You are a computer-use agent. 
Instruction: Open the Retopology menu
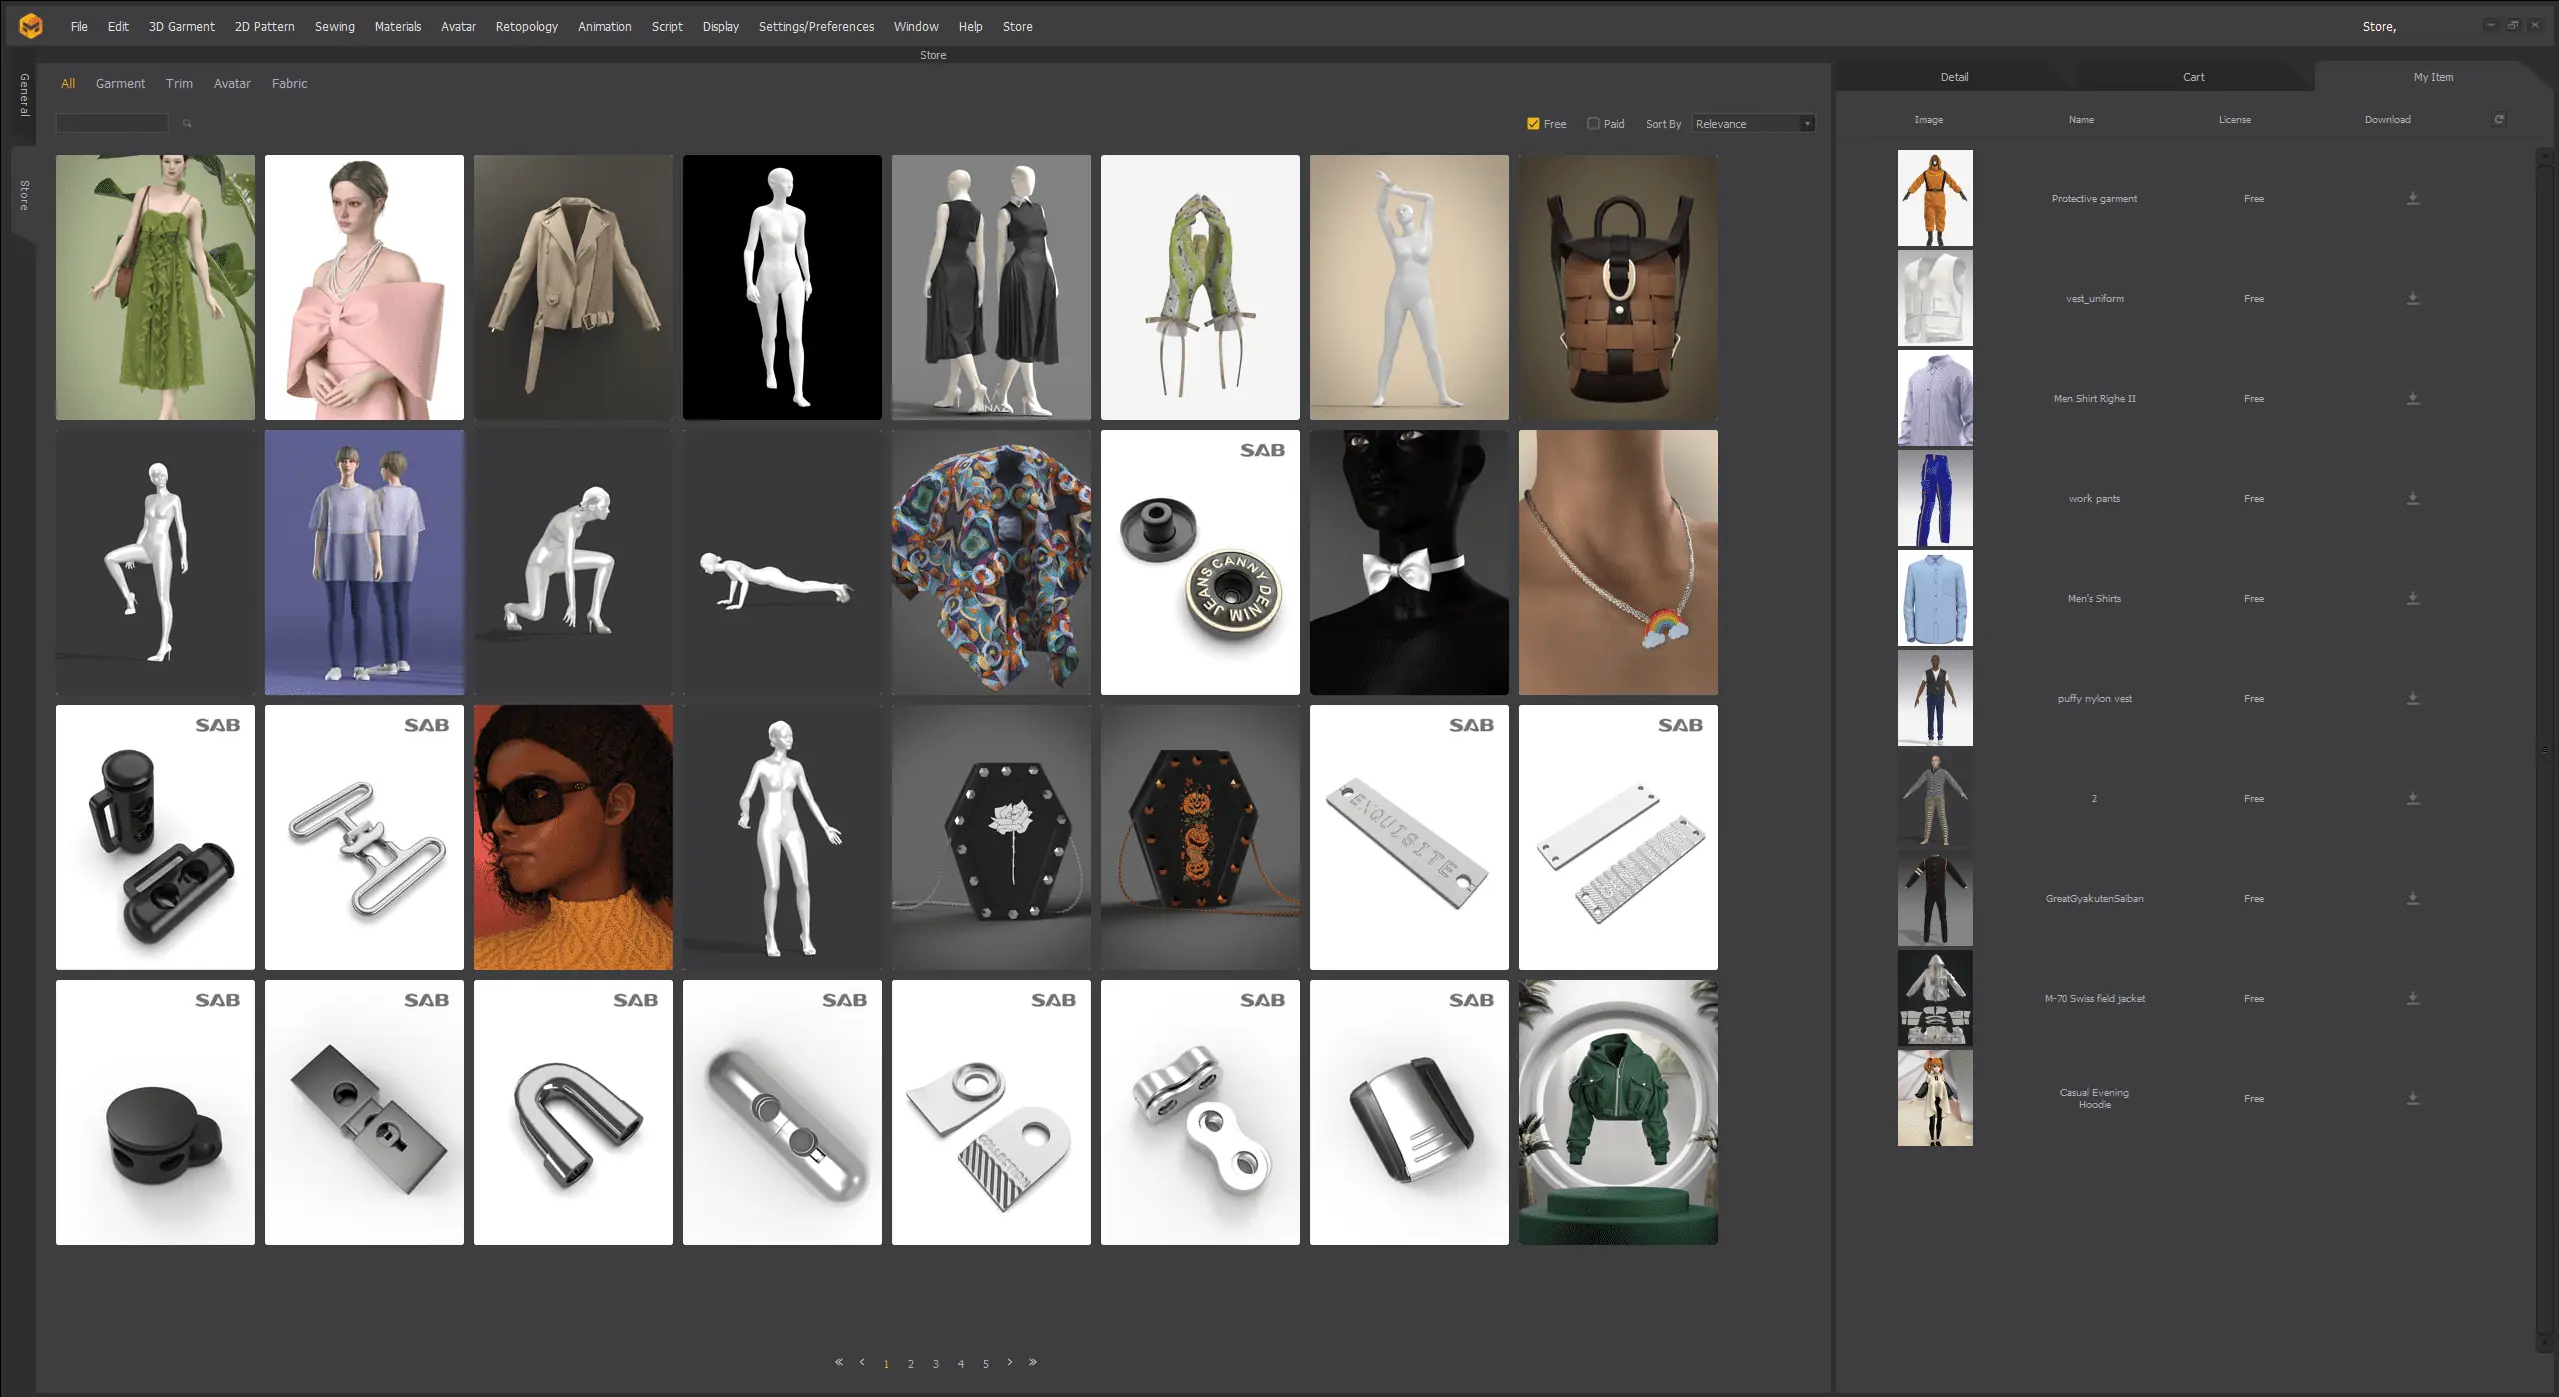click(x=526, y=27)
